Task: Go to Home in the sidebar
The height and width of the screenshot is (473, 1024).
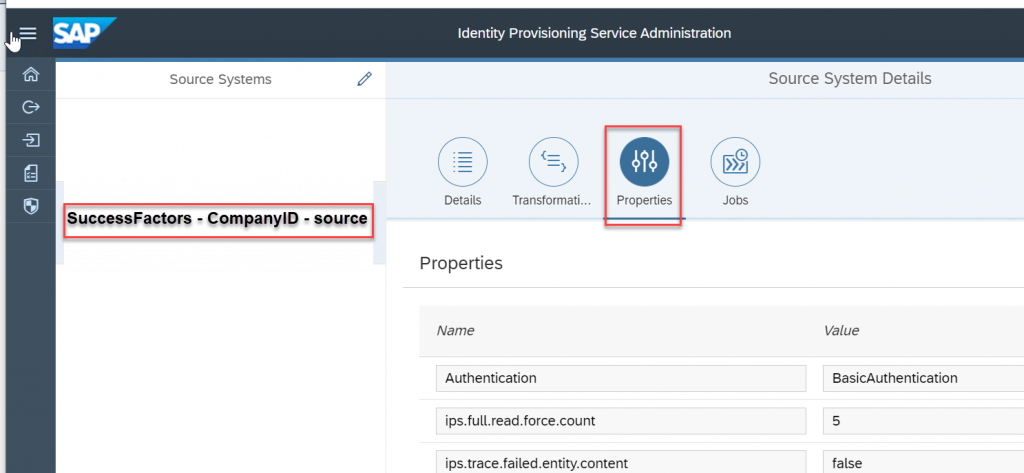Action: tap(31, 74)
